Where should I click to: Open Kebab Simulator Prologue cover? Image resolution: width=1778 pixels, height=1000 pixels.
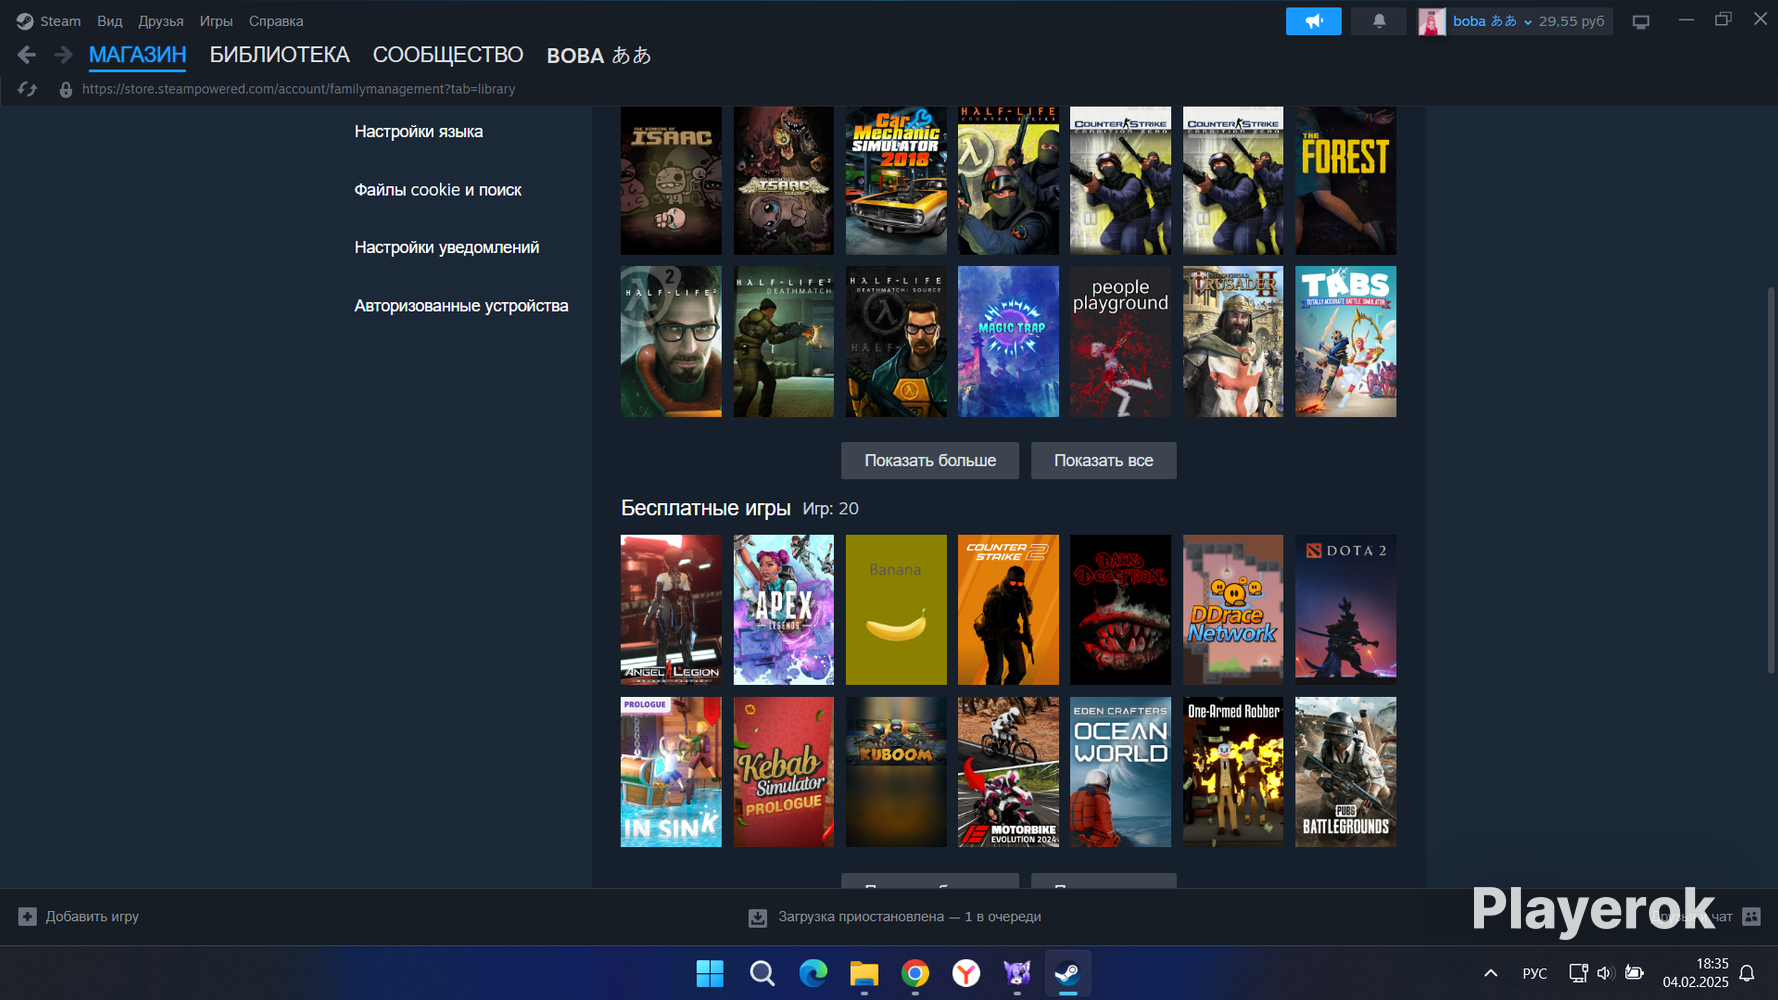pyautogui.click(x=783, y=772)
